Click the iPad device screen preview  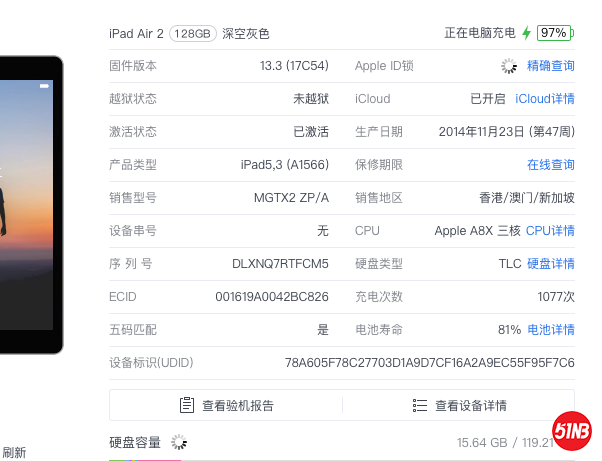click(26, 205)
